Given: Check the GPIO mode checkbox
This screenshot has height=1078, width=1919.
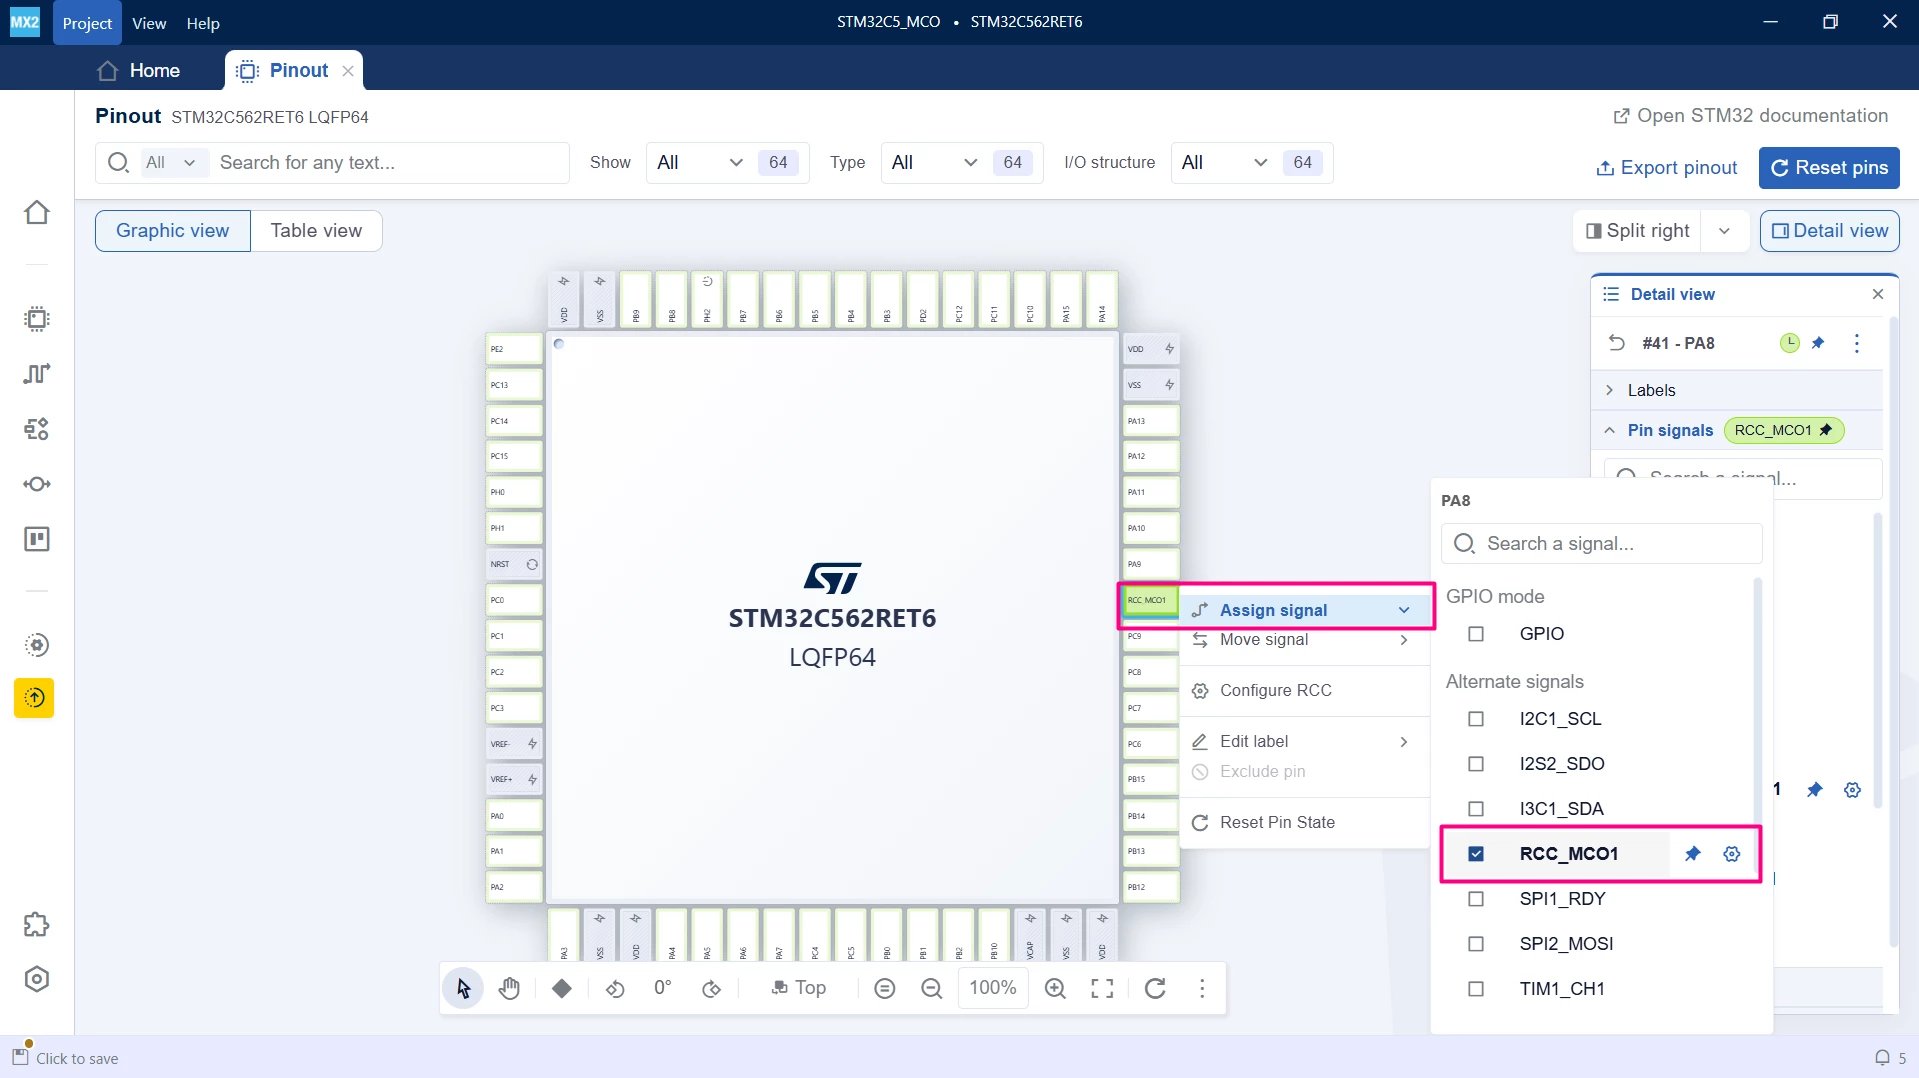Looking at the screenshot, I should 1476,634.
